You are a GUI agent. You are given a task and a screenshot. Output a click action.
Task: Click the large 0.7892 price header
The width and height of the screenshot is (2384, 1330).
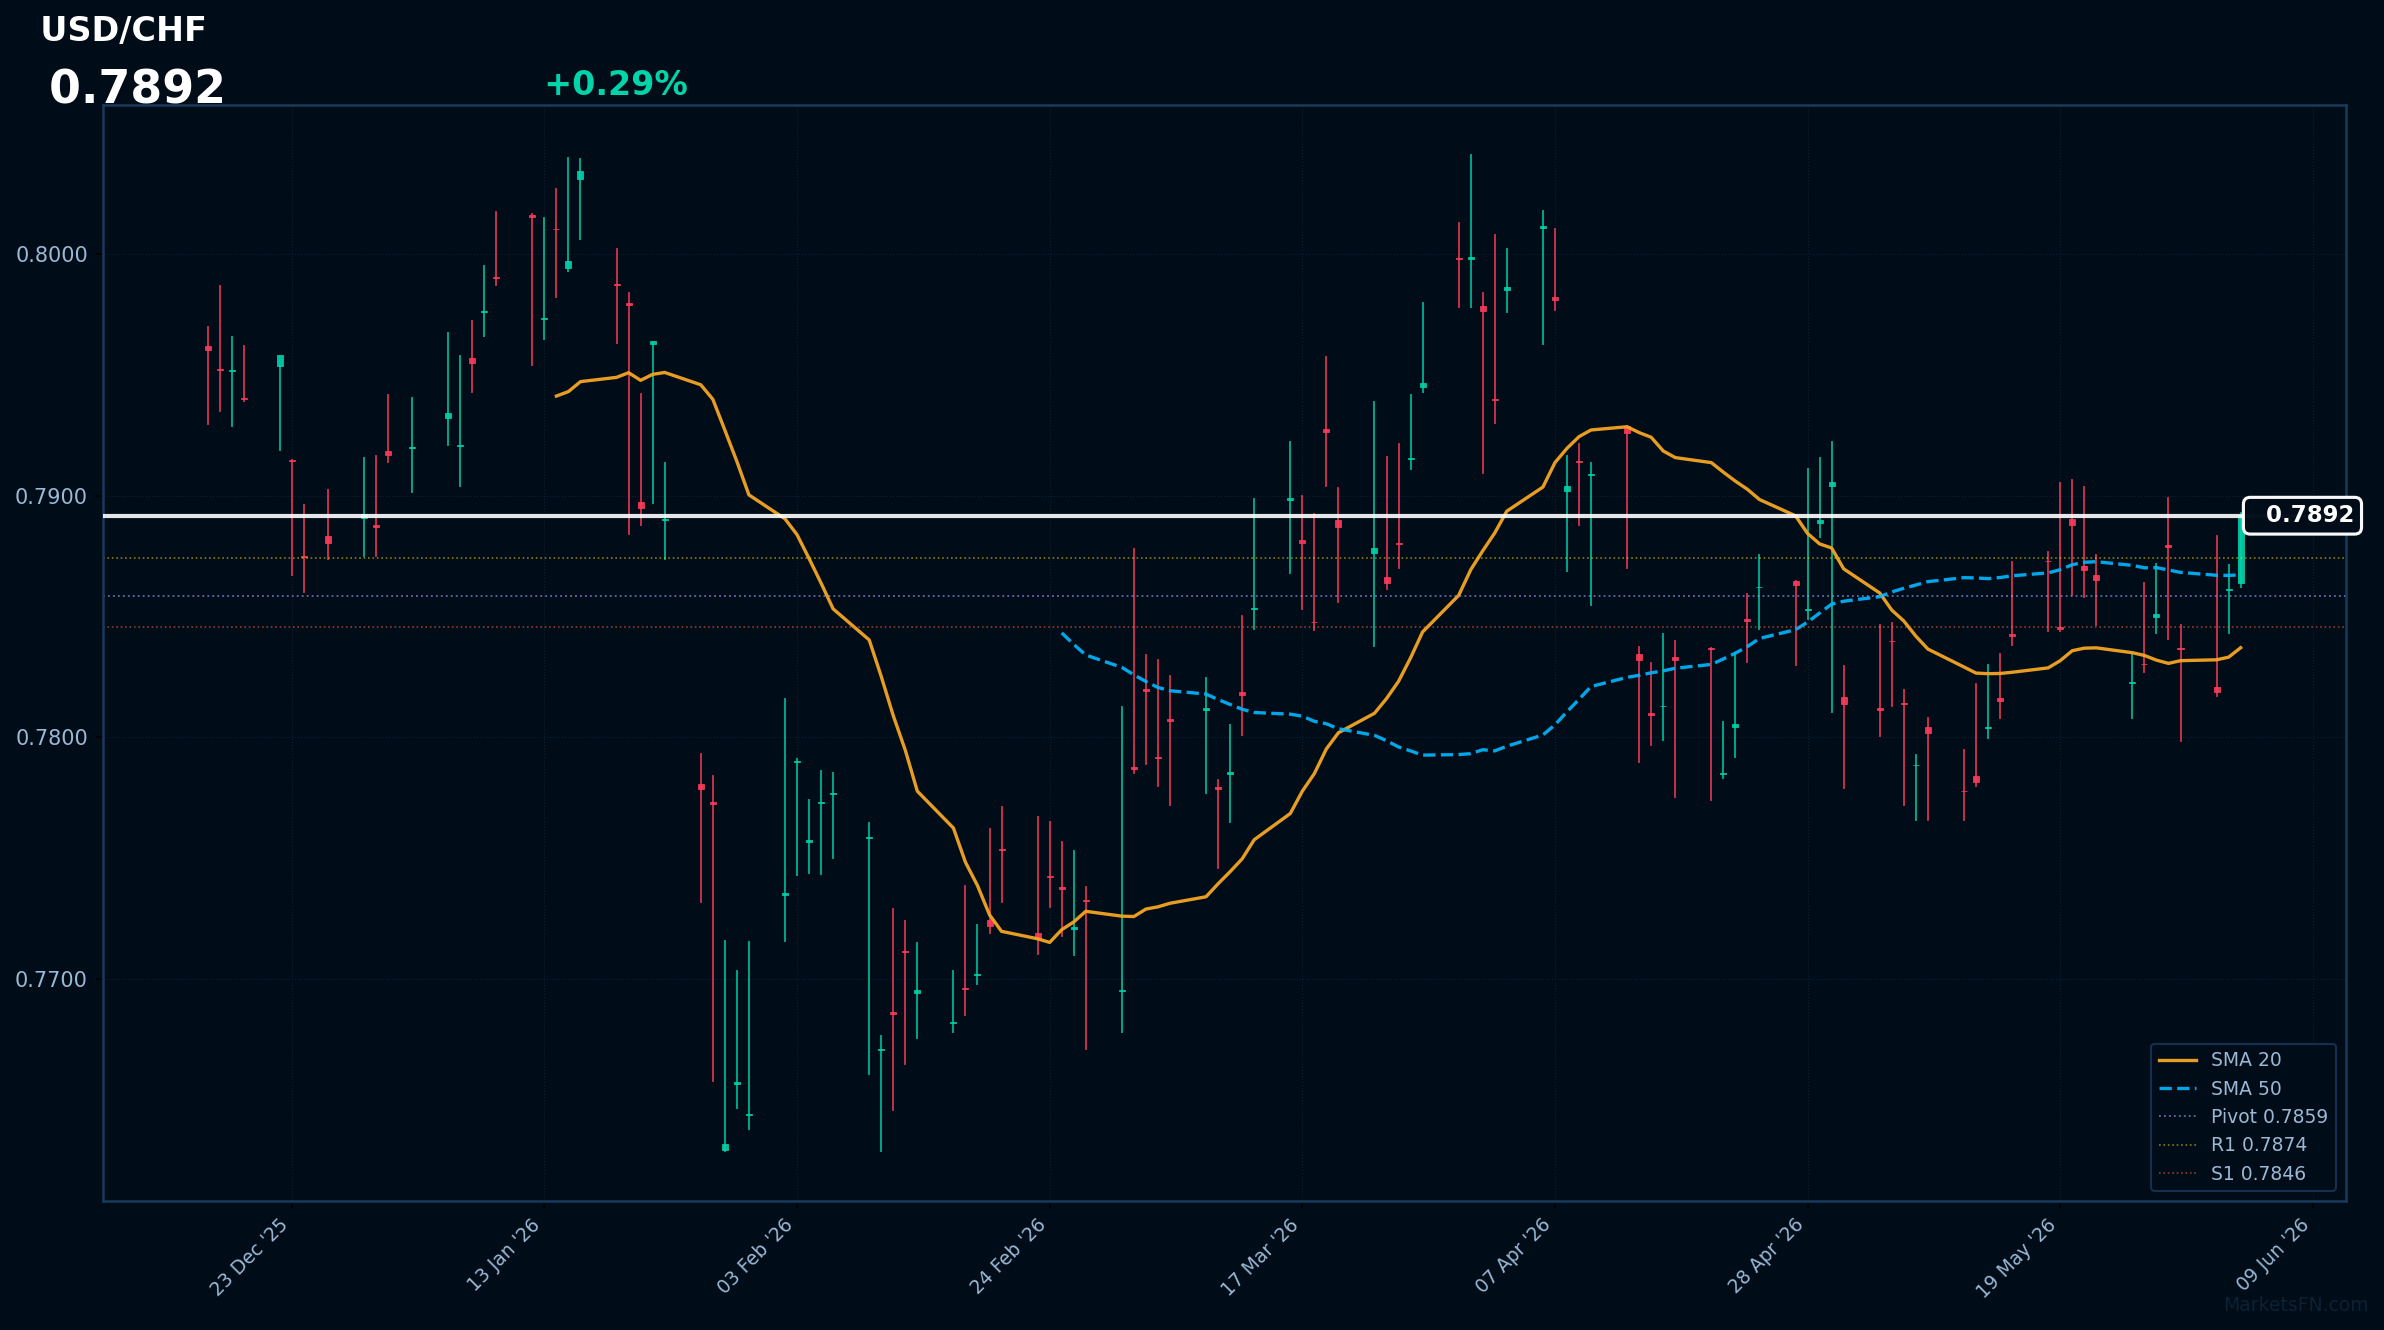137,88
